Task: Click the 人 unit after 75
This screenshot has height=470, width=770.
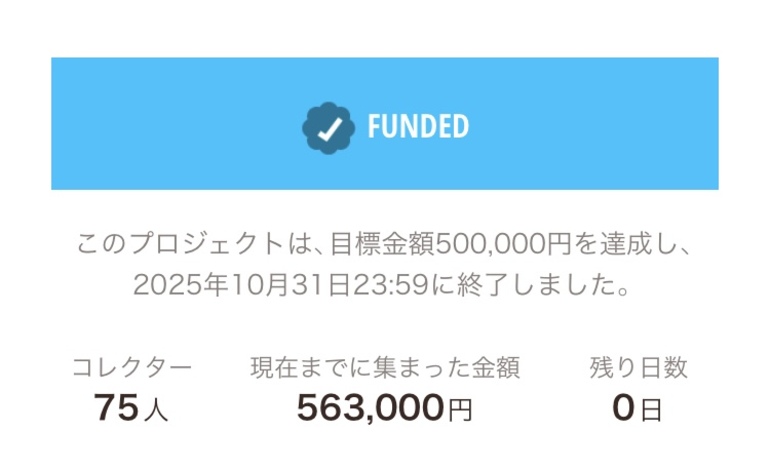Action: [x=156, y=410]
